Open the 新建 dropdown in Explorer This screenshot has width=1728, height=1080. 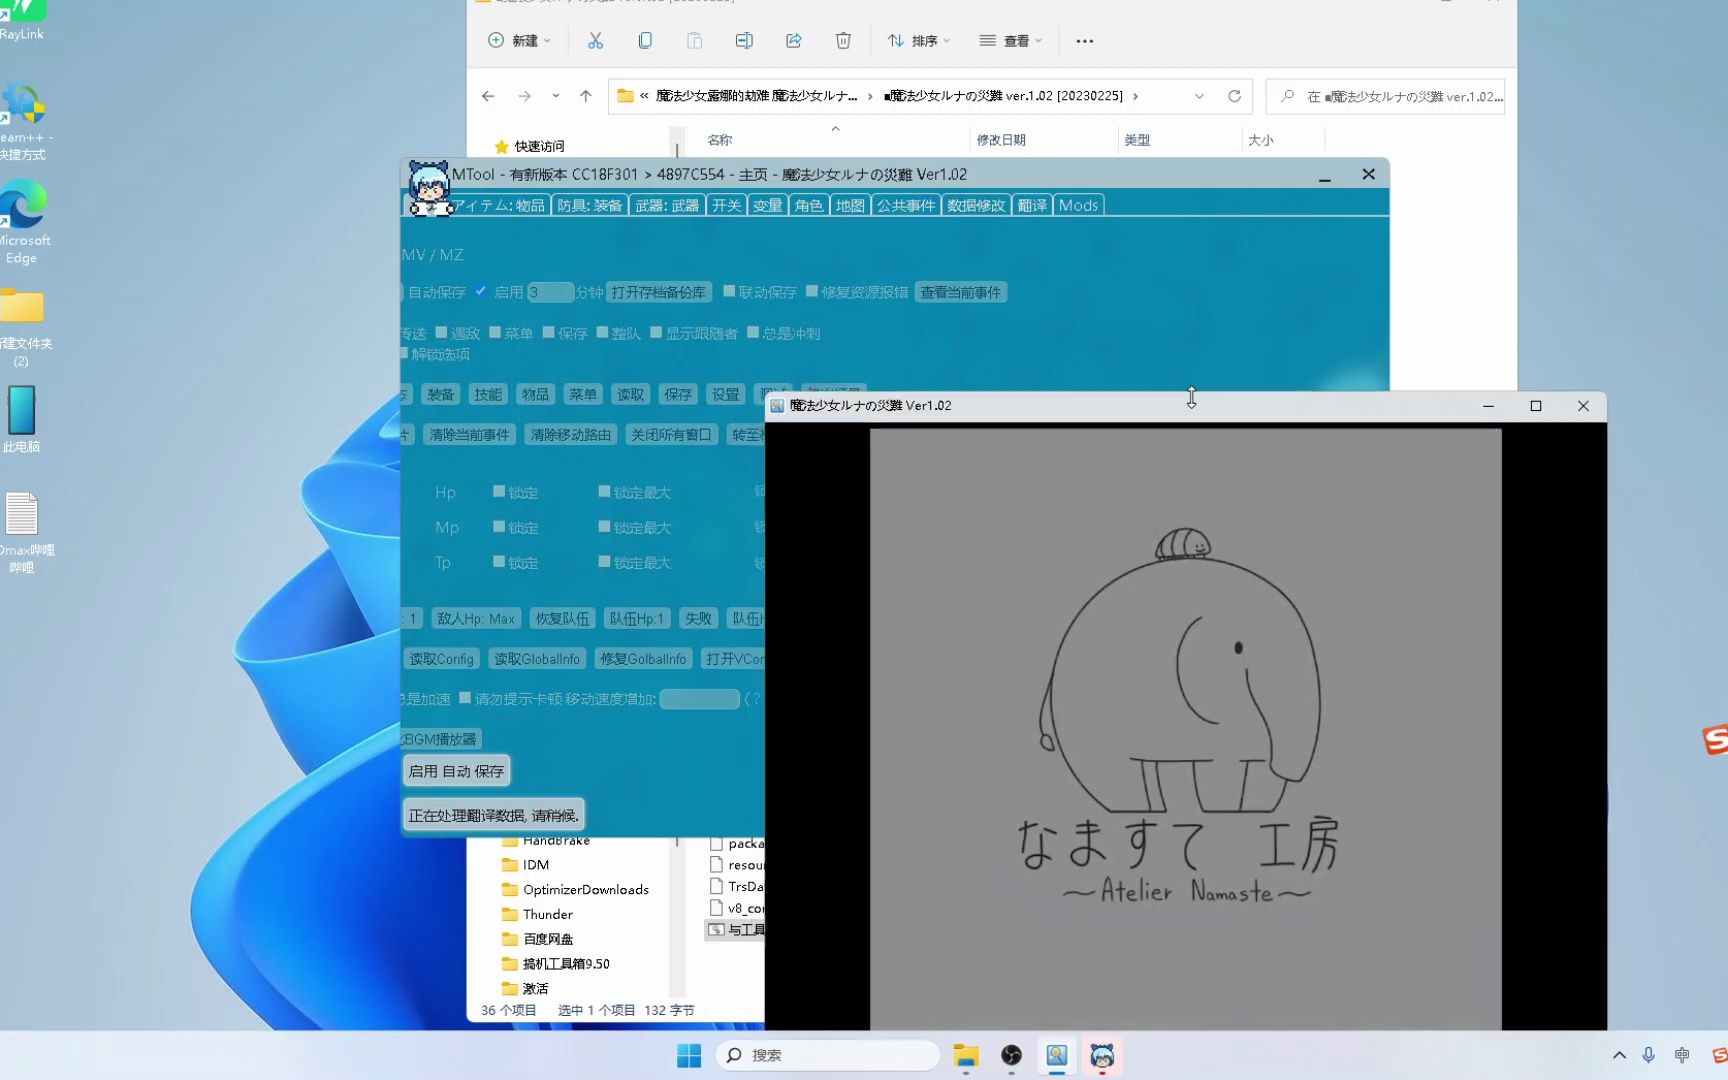click(x=519, y=41)
